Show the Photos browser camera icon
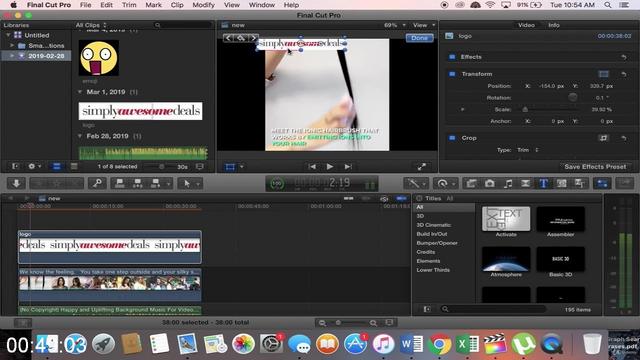Image resolution: width=640 pixels, height=360 pixels. click(489, 184)
